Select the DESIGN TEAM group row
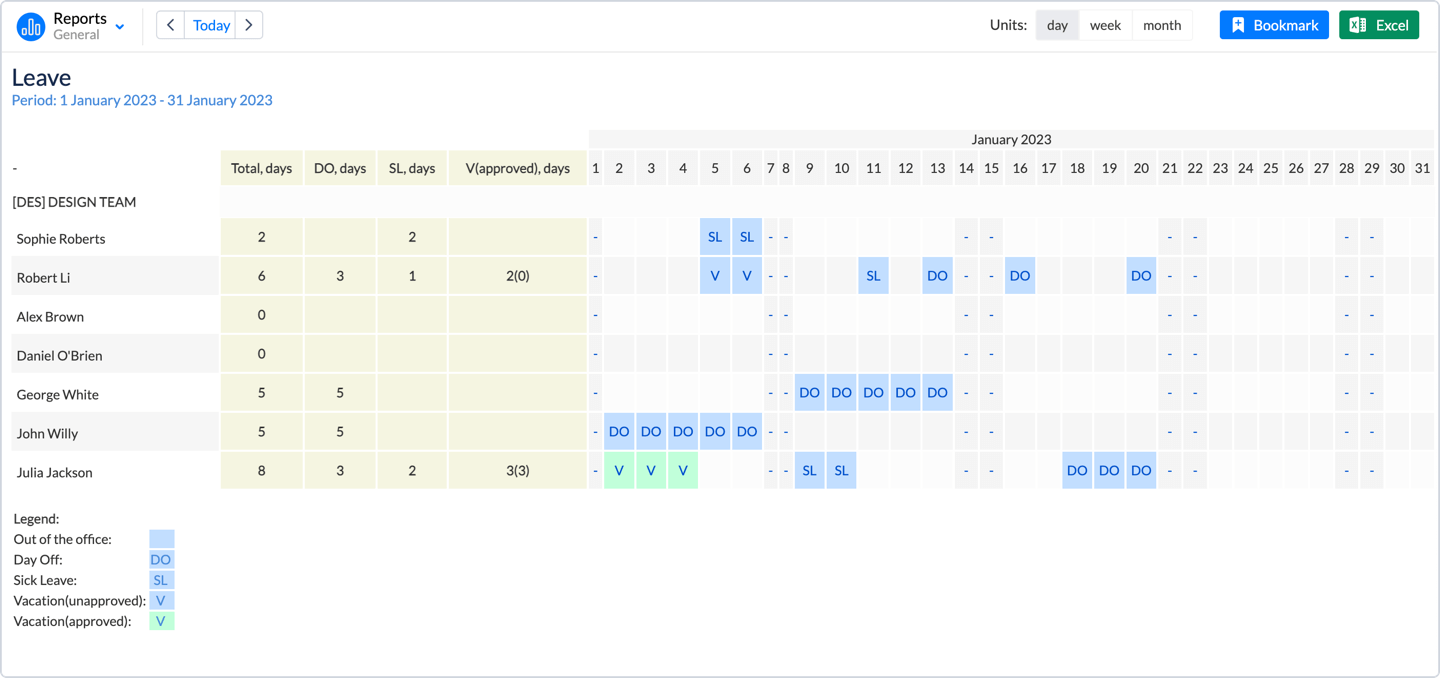 [x=74, y=202]
